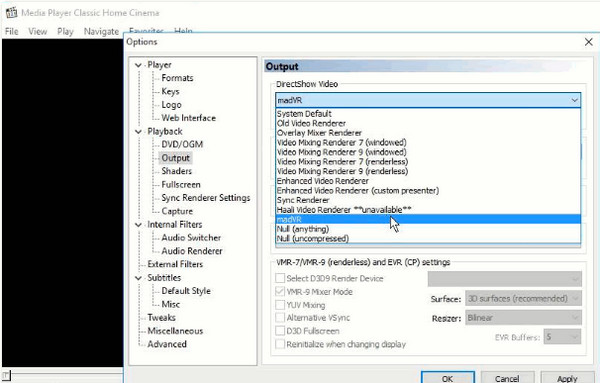600x383 pixels.
Task: Collapse the Subtitles tree section
Action: pos(138,278)
